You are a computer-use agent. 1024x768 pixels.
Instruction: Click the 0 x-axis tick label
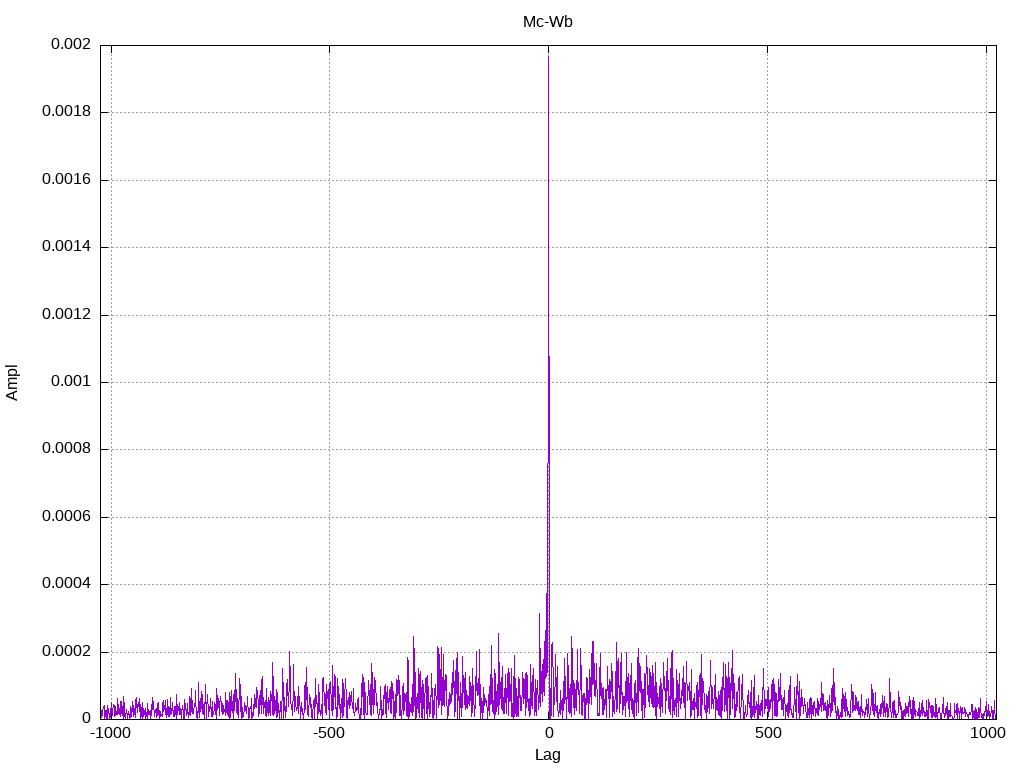[548, 733]
